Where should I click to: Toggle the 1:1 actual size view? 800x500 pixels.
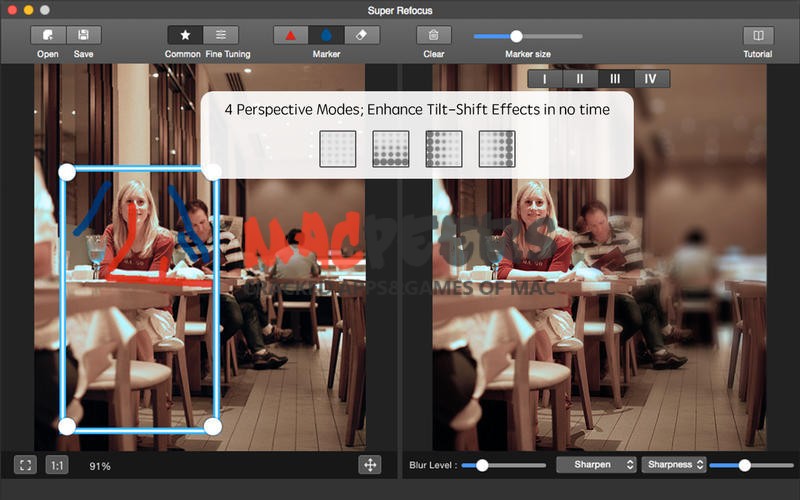tap(57, 465)
